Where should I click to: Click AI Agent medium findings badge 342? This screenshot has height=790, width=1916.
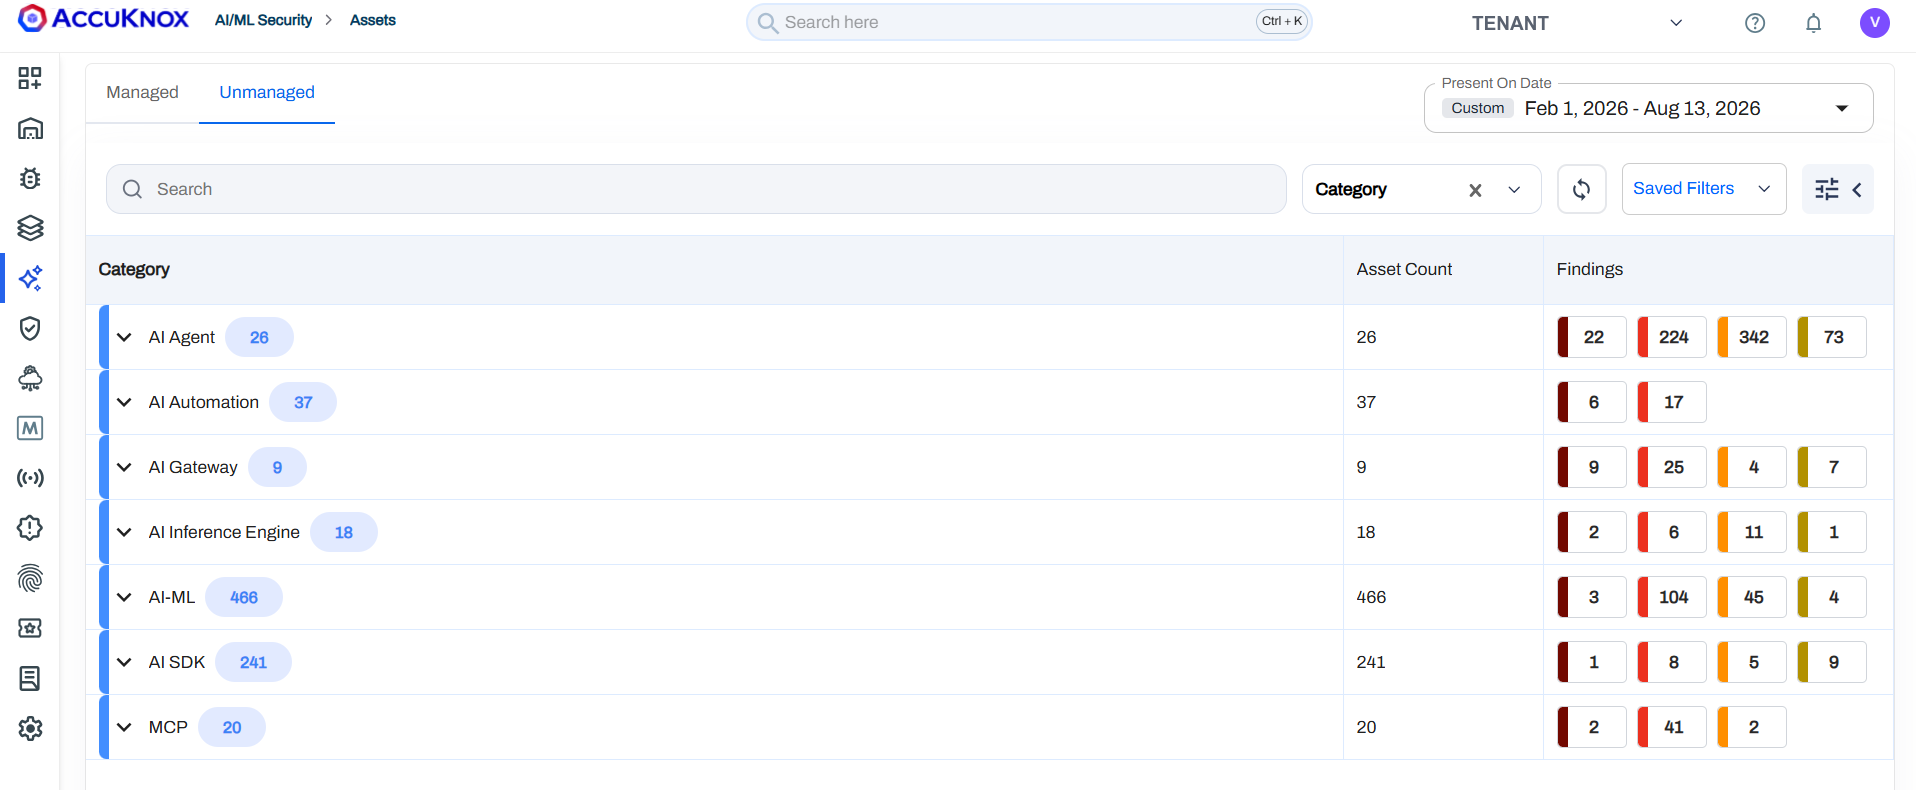[1752, 337]
